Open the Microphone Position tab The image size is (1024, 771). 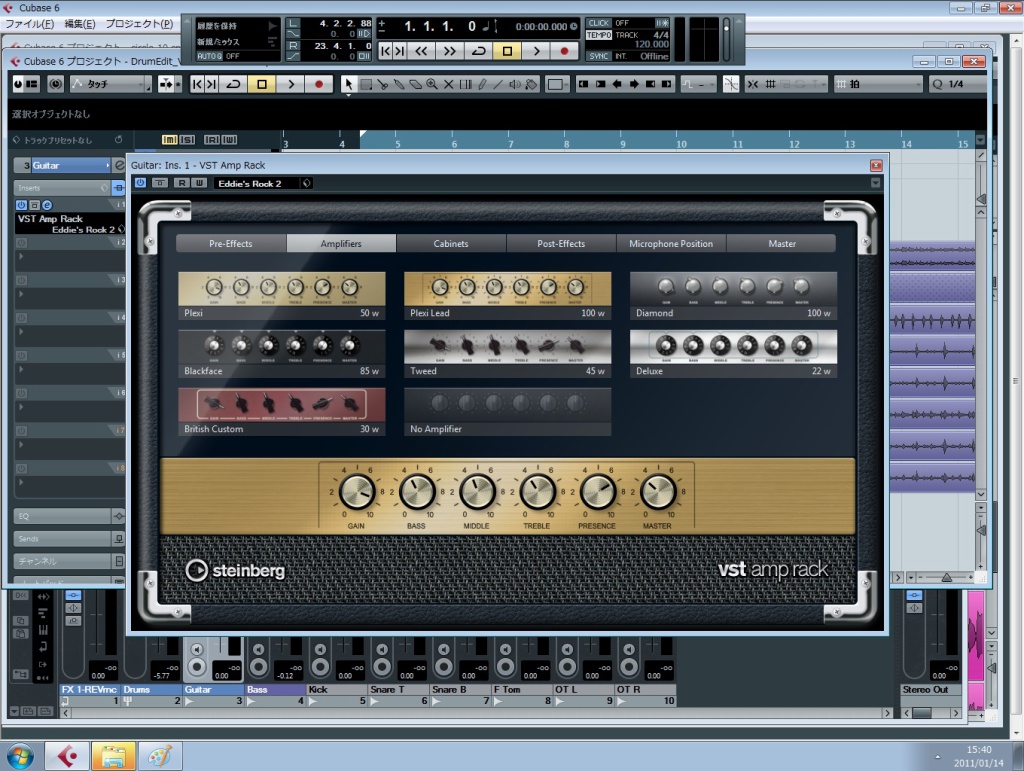[671, 243]
